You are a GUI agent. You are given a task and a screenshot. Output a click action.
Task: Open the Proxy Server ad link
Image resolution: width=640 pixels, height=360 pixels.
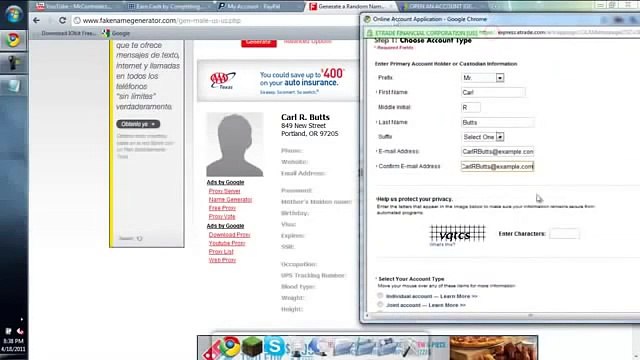point(224,191)
